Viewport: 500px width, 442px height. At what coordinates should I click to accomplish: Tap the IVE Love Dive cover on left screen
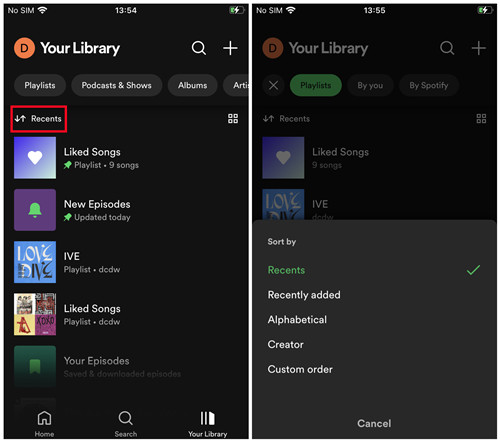click(x=35, y=262)
